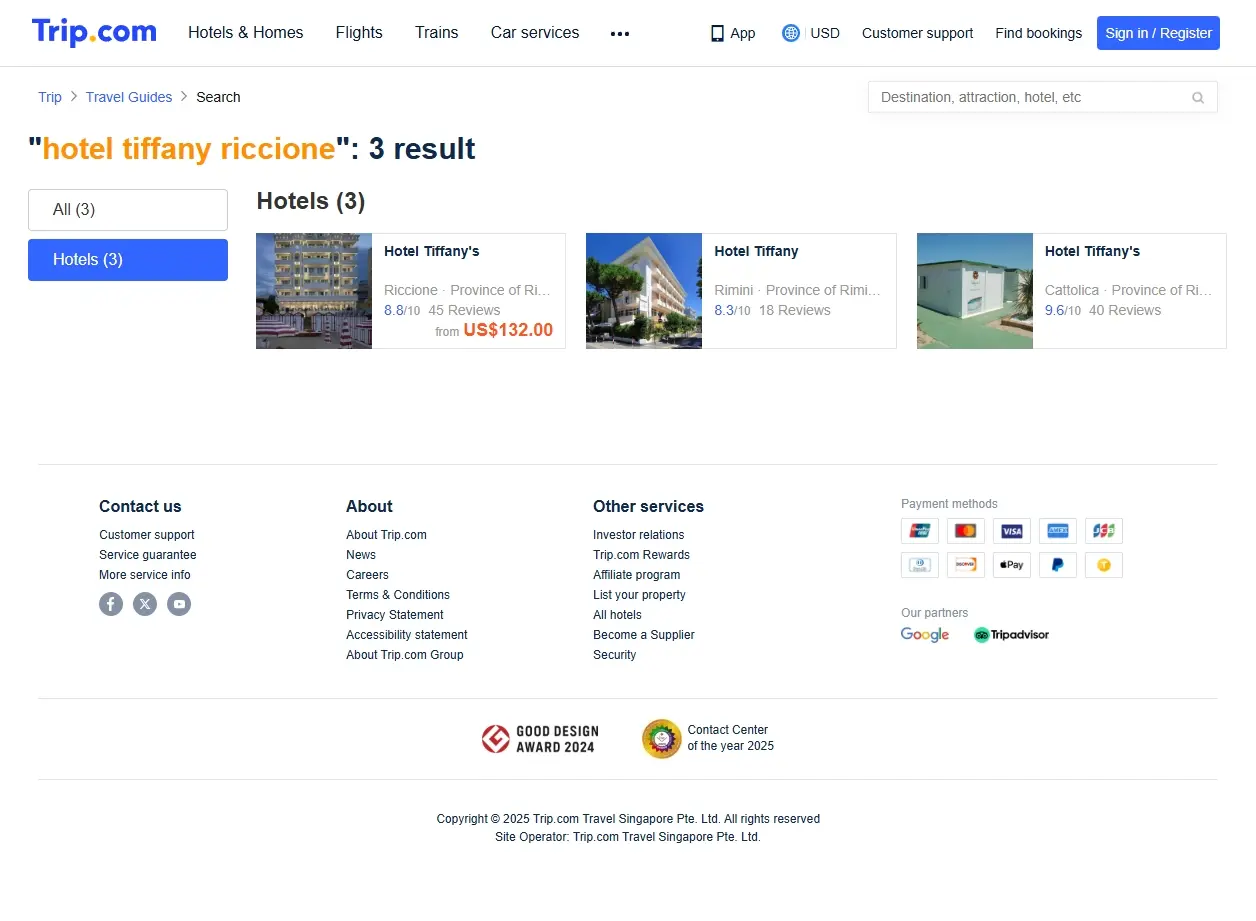1256x921 pixels.
Task: Open Accessibility statement link
Action: click(x=407, y=635)
